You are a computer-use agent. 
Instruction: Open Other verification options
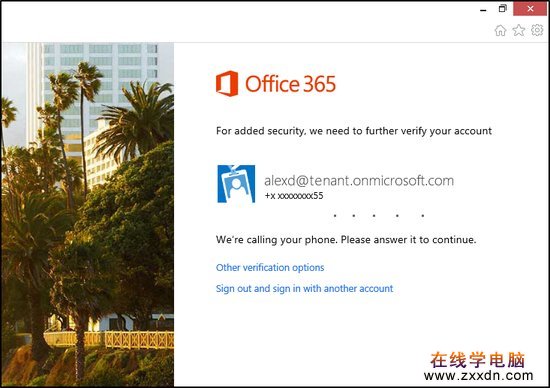[x=270, y=268]
